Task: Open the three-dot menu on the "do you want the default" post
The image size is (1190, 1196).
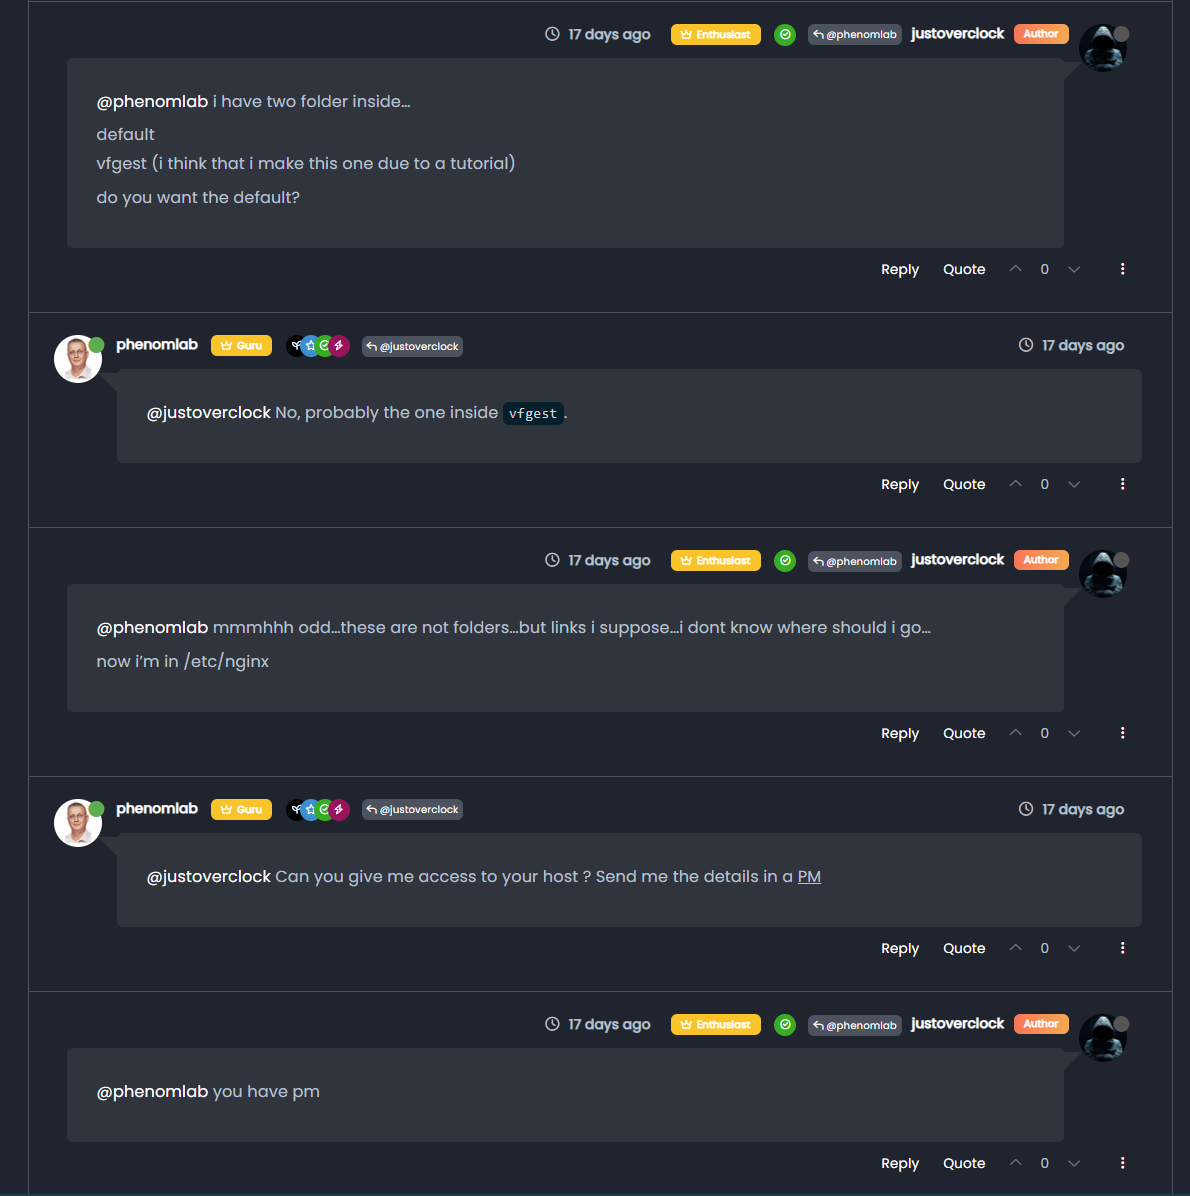Action: click(1123, 269)
